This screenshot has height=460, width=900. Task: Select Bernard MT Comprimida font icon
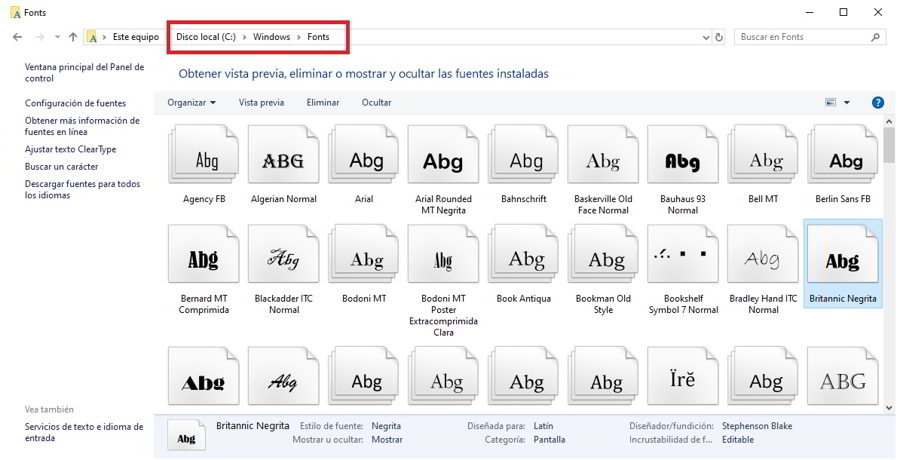[x=203, y=254]
